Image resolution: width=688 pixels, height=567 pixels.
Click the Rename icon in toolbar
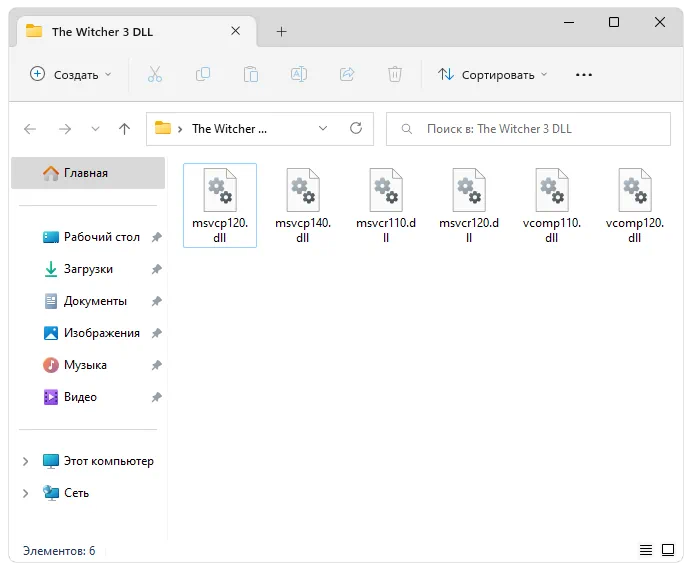click(299, 75)
